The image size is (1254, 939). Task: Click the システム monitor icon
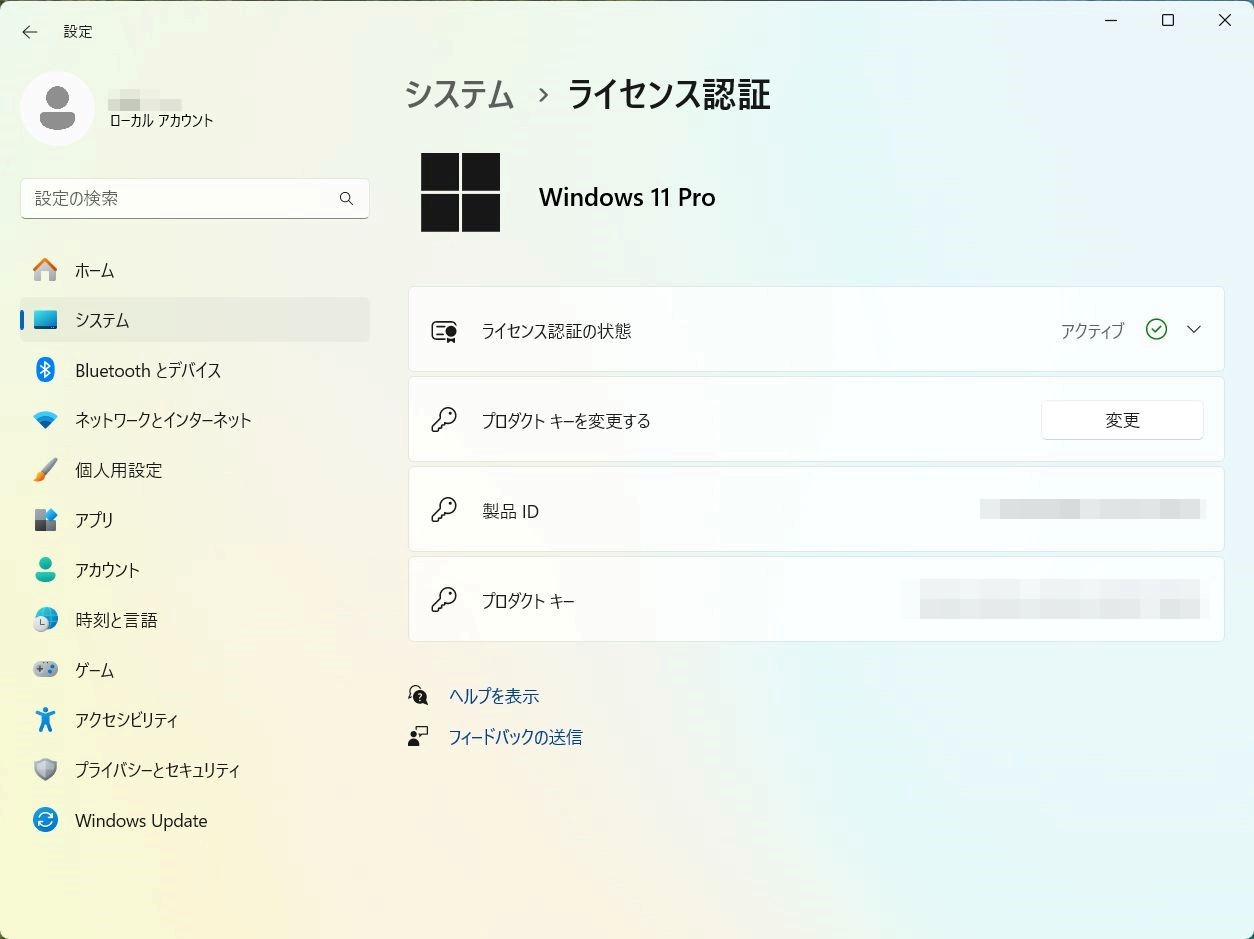click(x=45, y=320)
